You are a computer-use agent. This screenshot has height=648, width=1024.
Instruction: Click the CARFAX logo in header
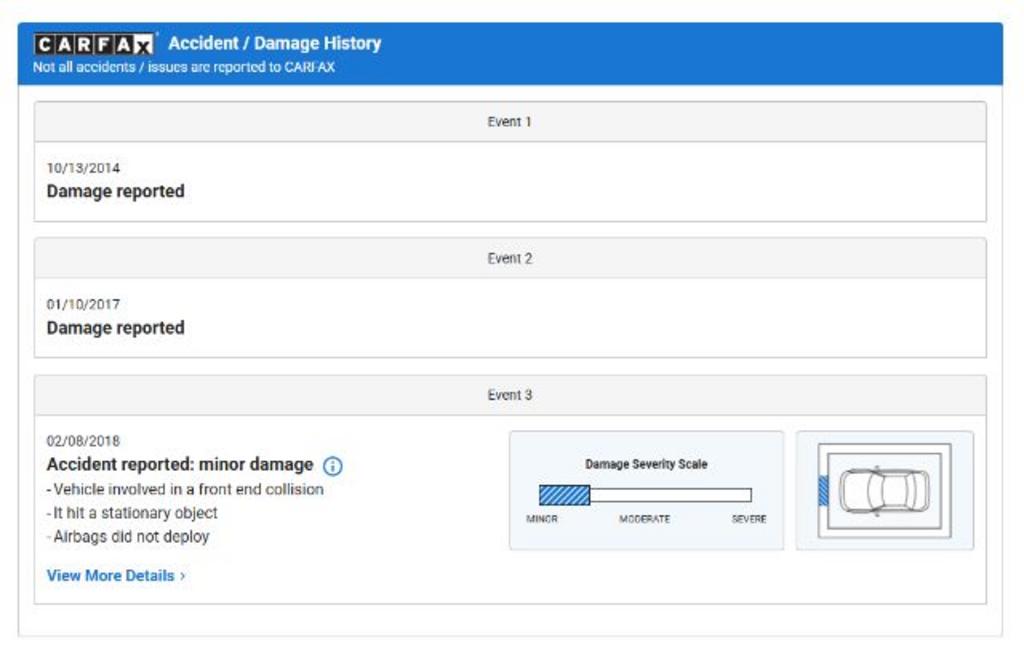click(94, 44)
